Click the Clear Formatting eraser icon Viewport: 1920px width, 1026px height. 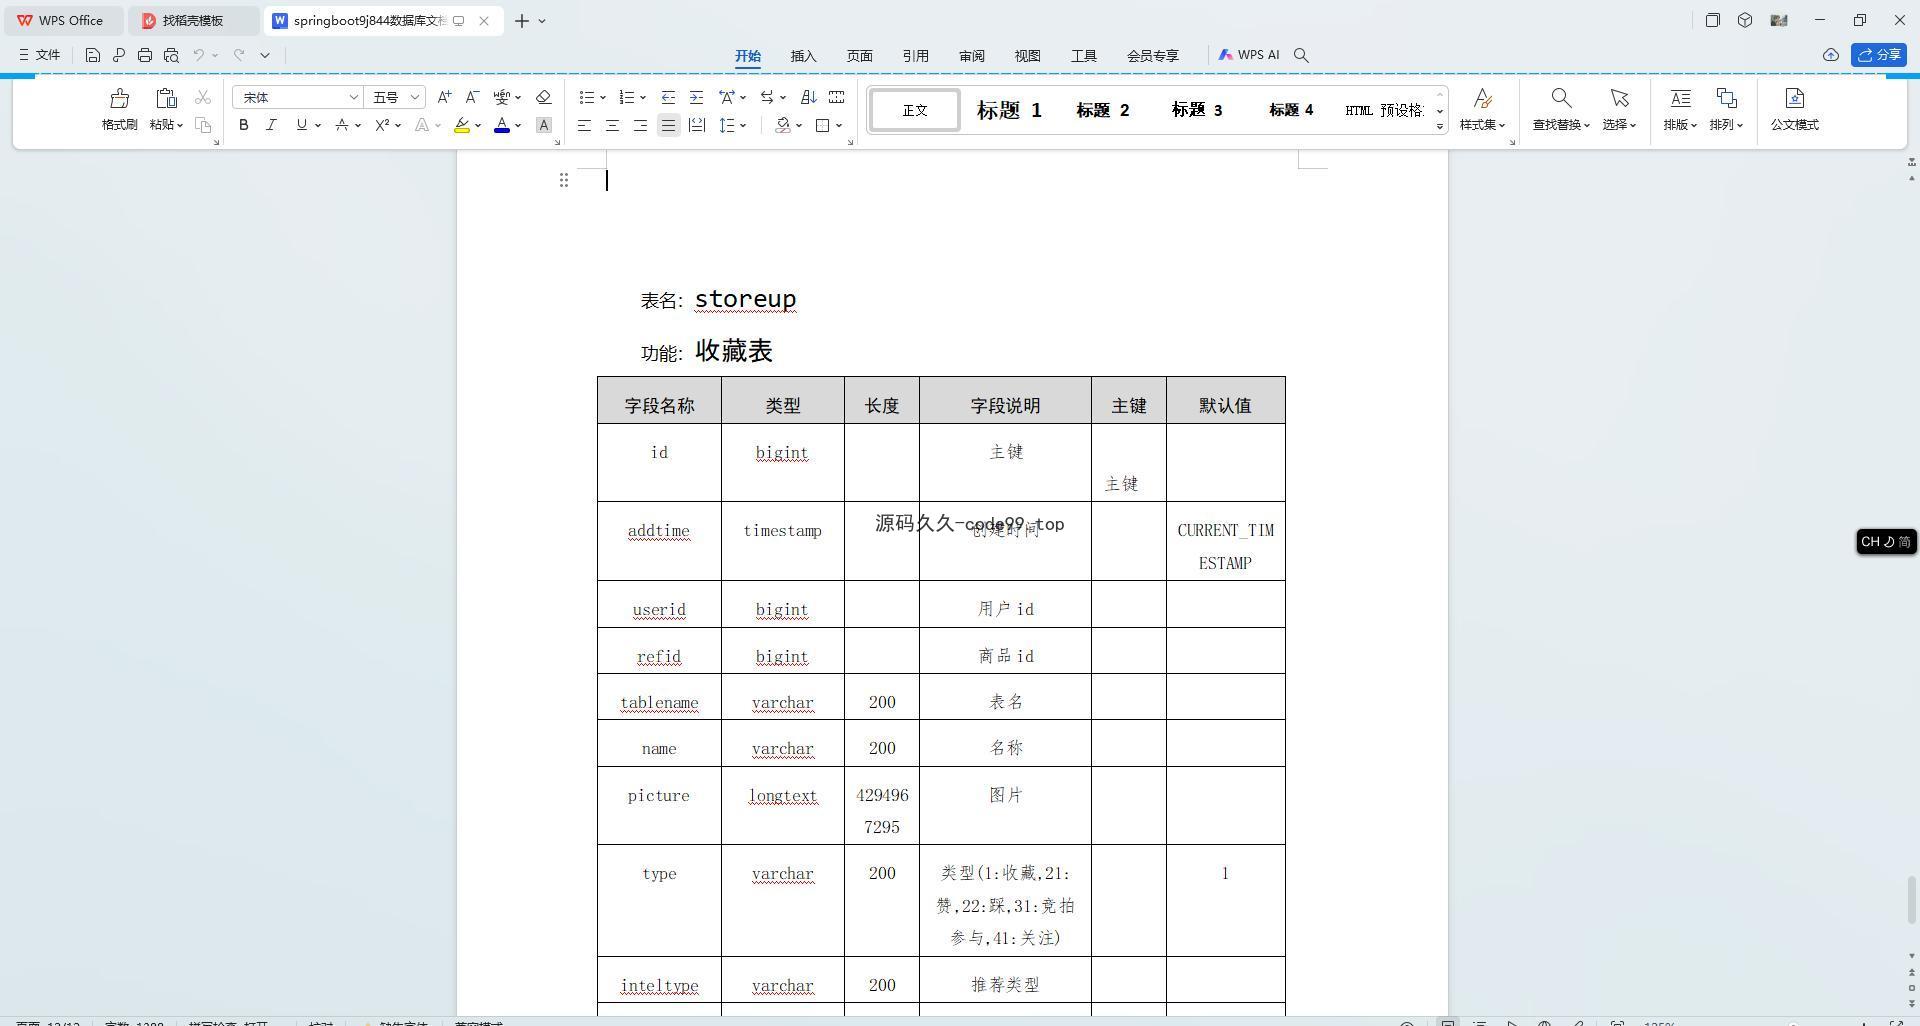pyautogui.click(x=544, y=97)
